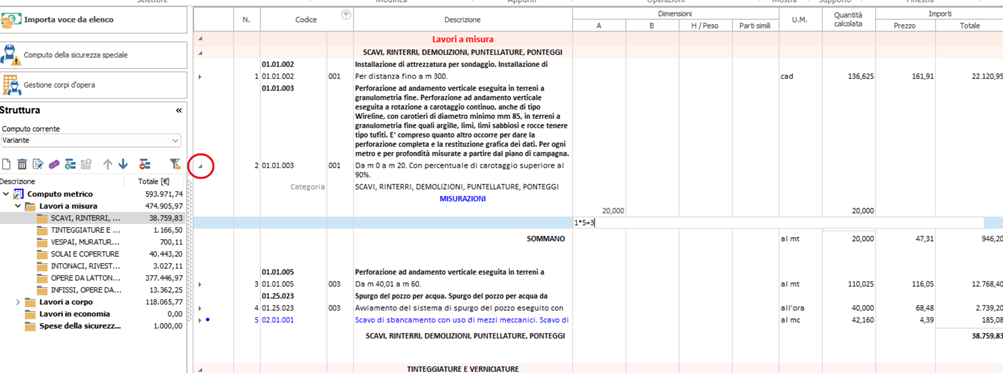Click the trash bin delete icon

point(22,164)
